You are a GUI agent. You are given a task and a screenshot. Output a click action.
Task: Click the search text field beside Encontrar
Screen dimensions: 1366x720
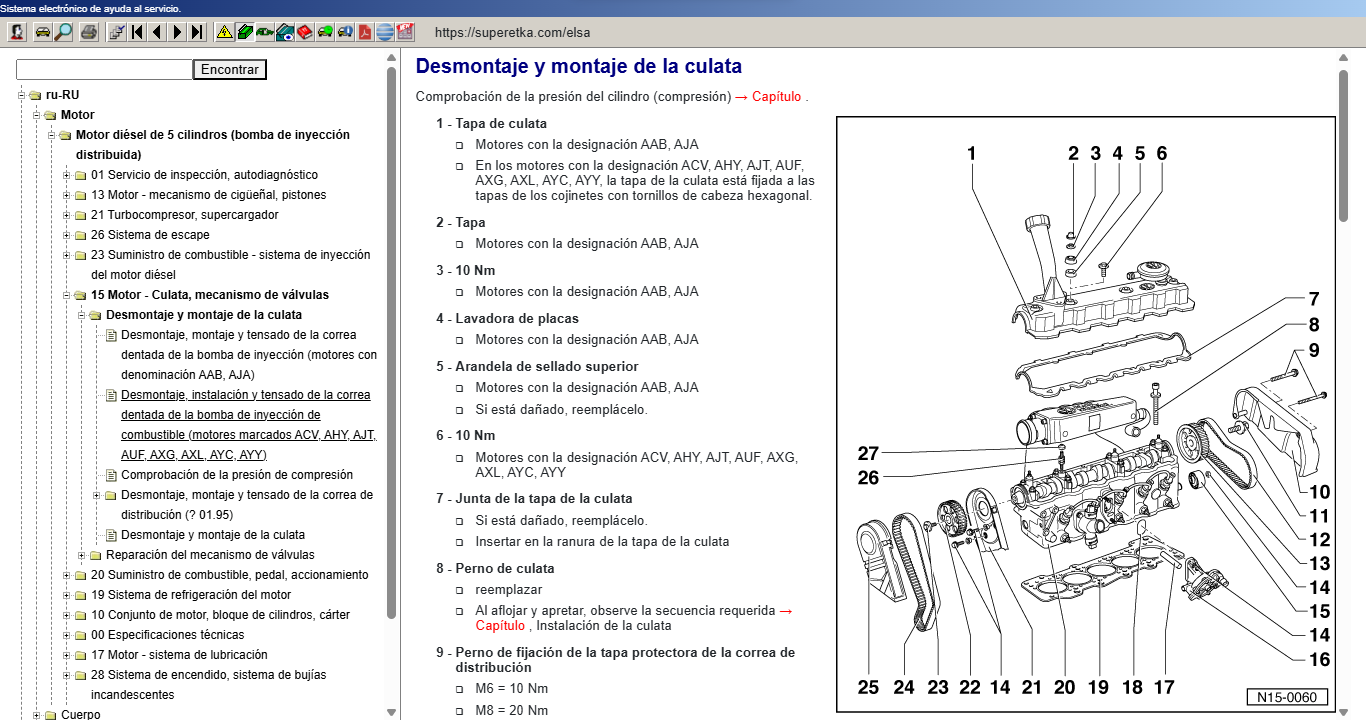(104, 70)
